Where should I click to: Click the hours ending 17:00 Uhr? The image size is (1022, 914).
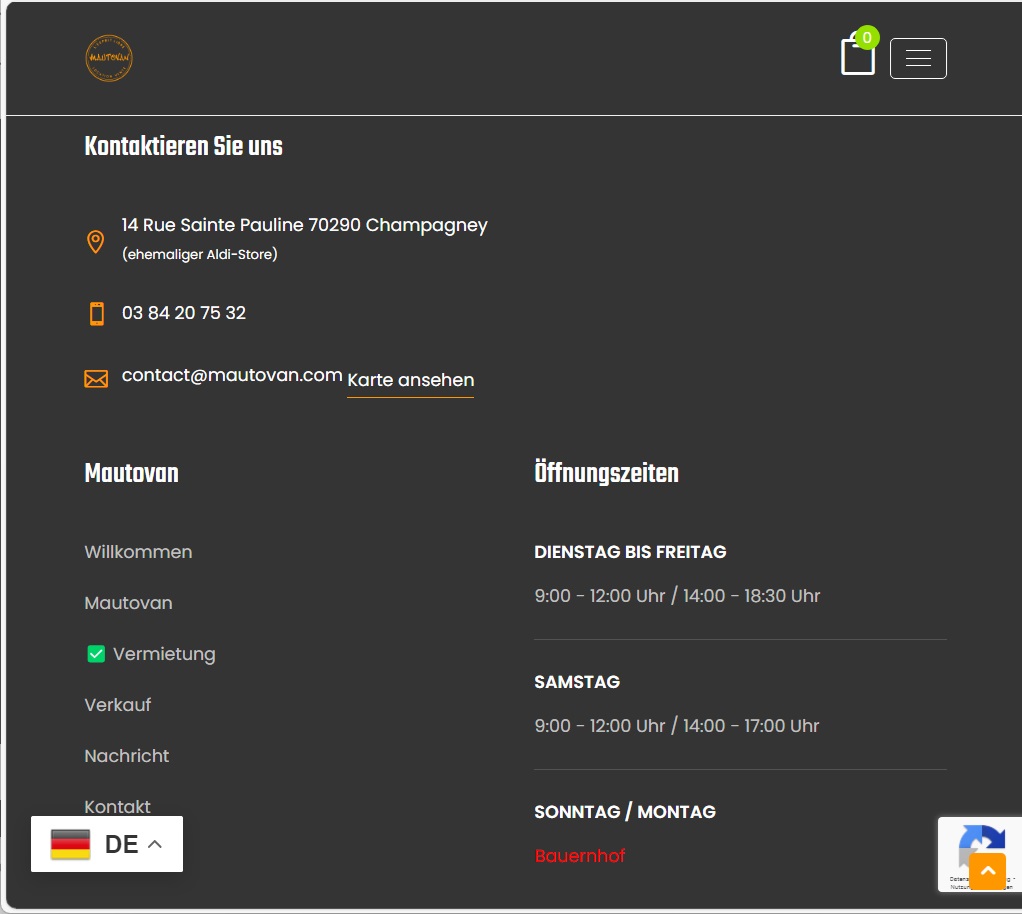[677, 726]
